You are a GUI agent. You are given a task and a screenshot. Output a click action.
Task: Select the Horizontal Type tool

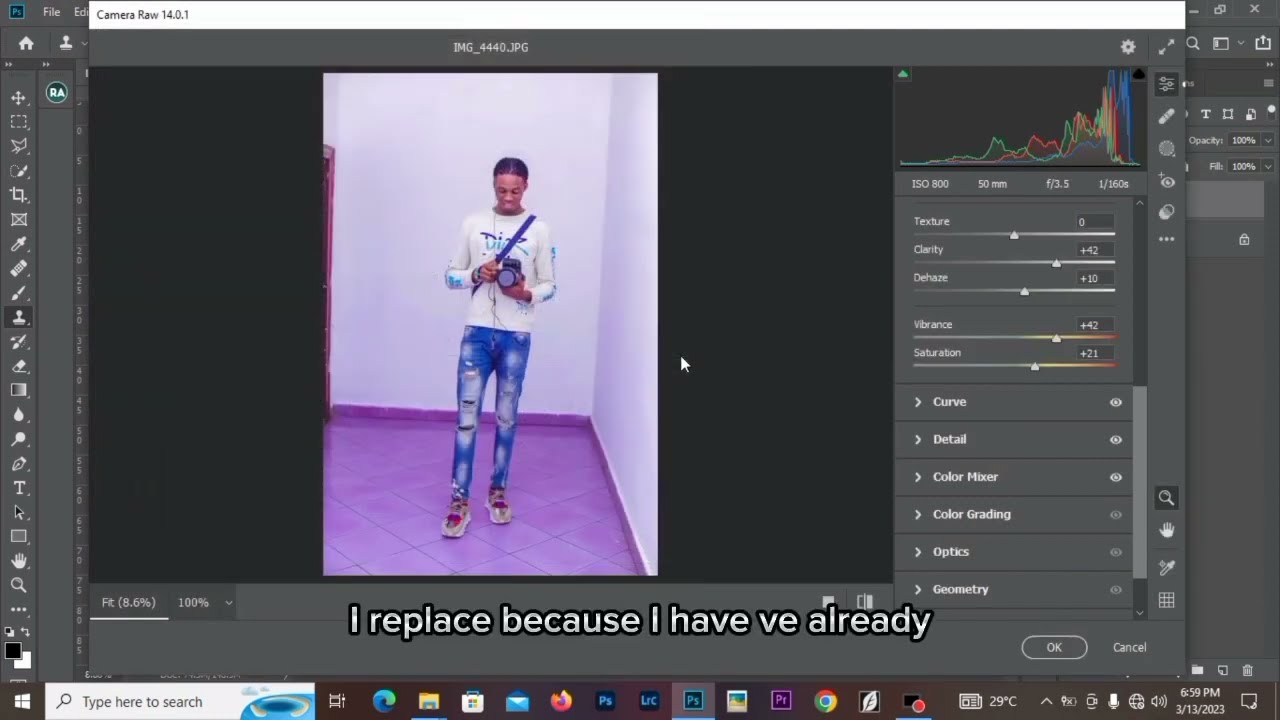coord(19,488)
